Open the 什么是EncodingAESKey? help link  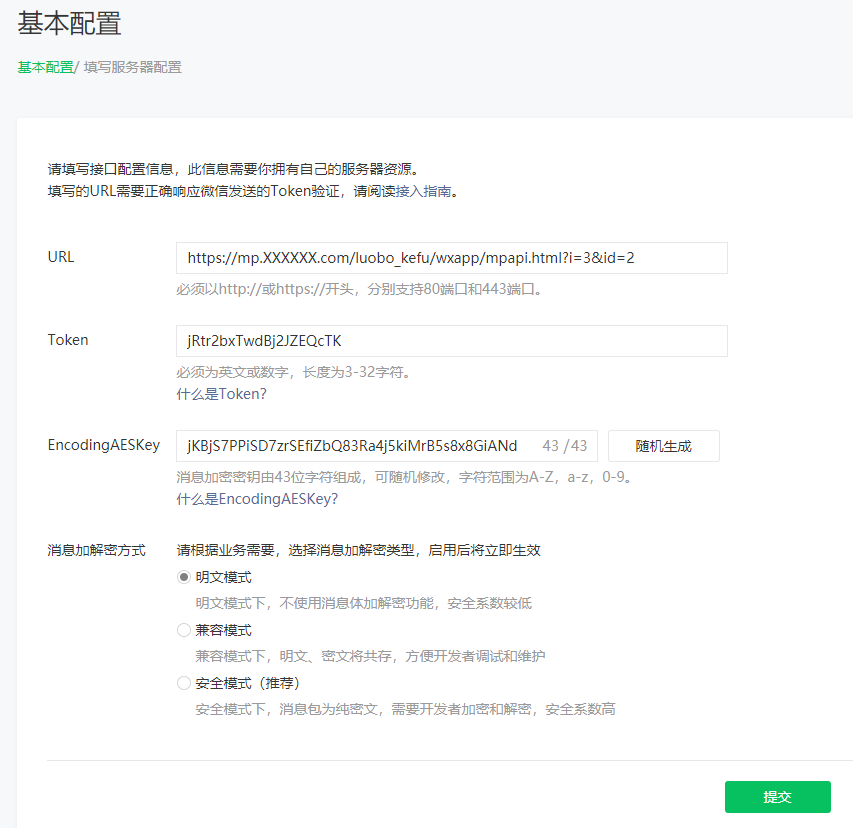[257, 499]
